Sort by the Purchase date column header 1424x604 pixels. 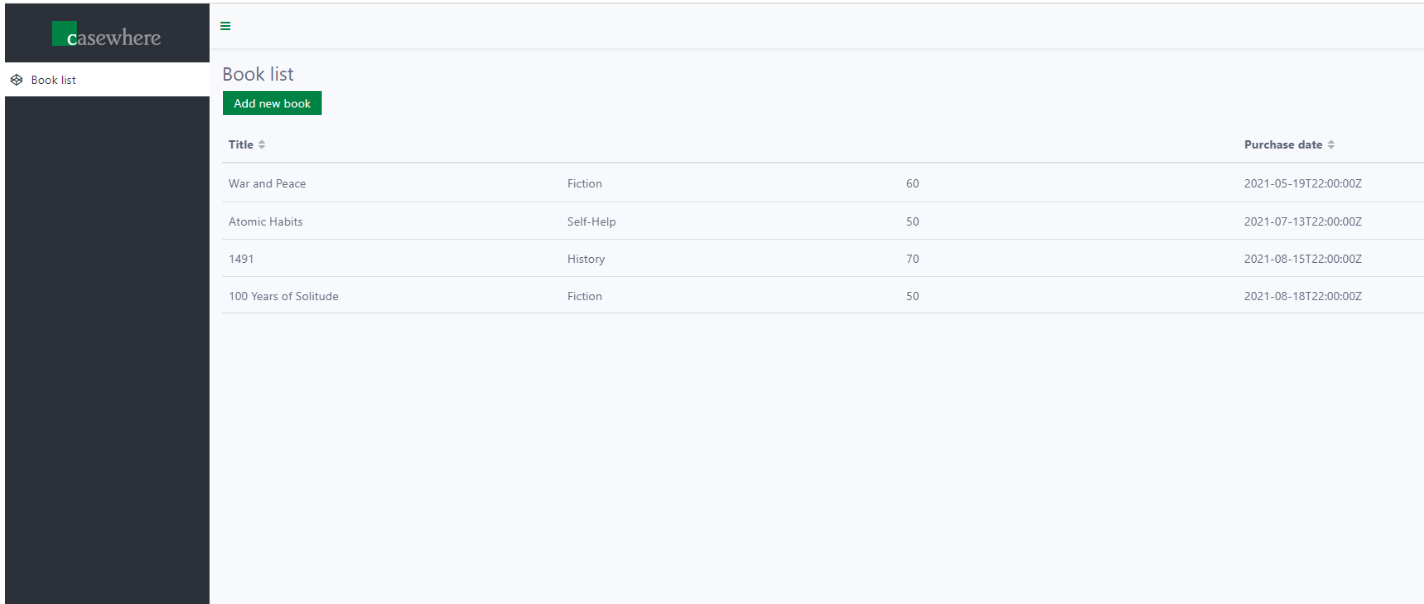(1283, 145)
